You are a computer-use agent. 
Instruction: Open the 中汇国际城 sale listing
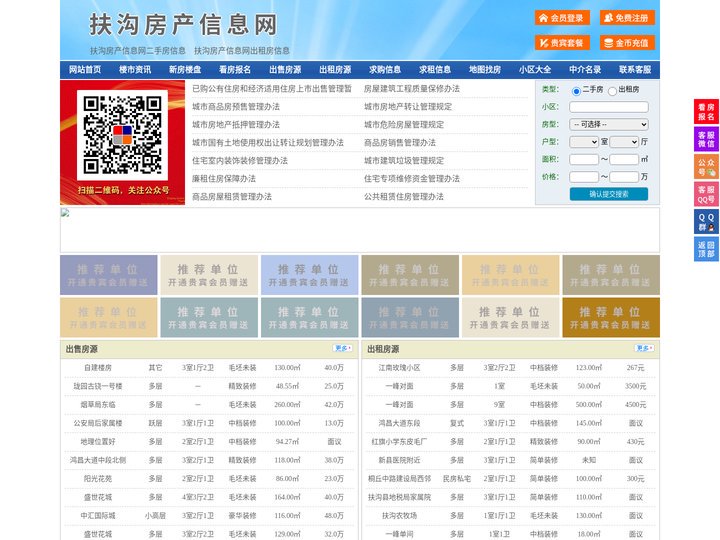coord(98,516)
